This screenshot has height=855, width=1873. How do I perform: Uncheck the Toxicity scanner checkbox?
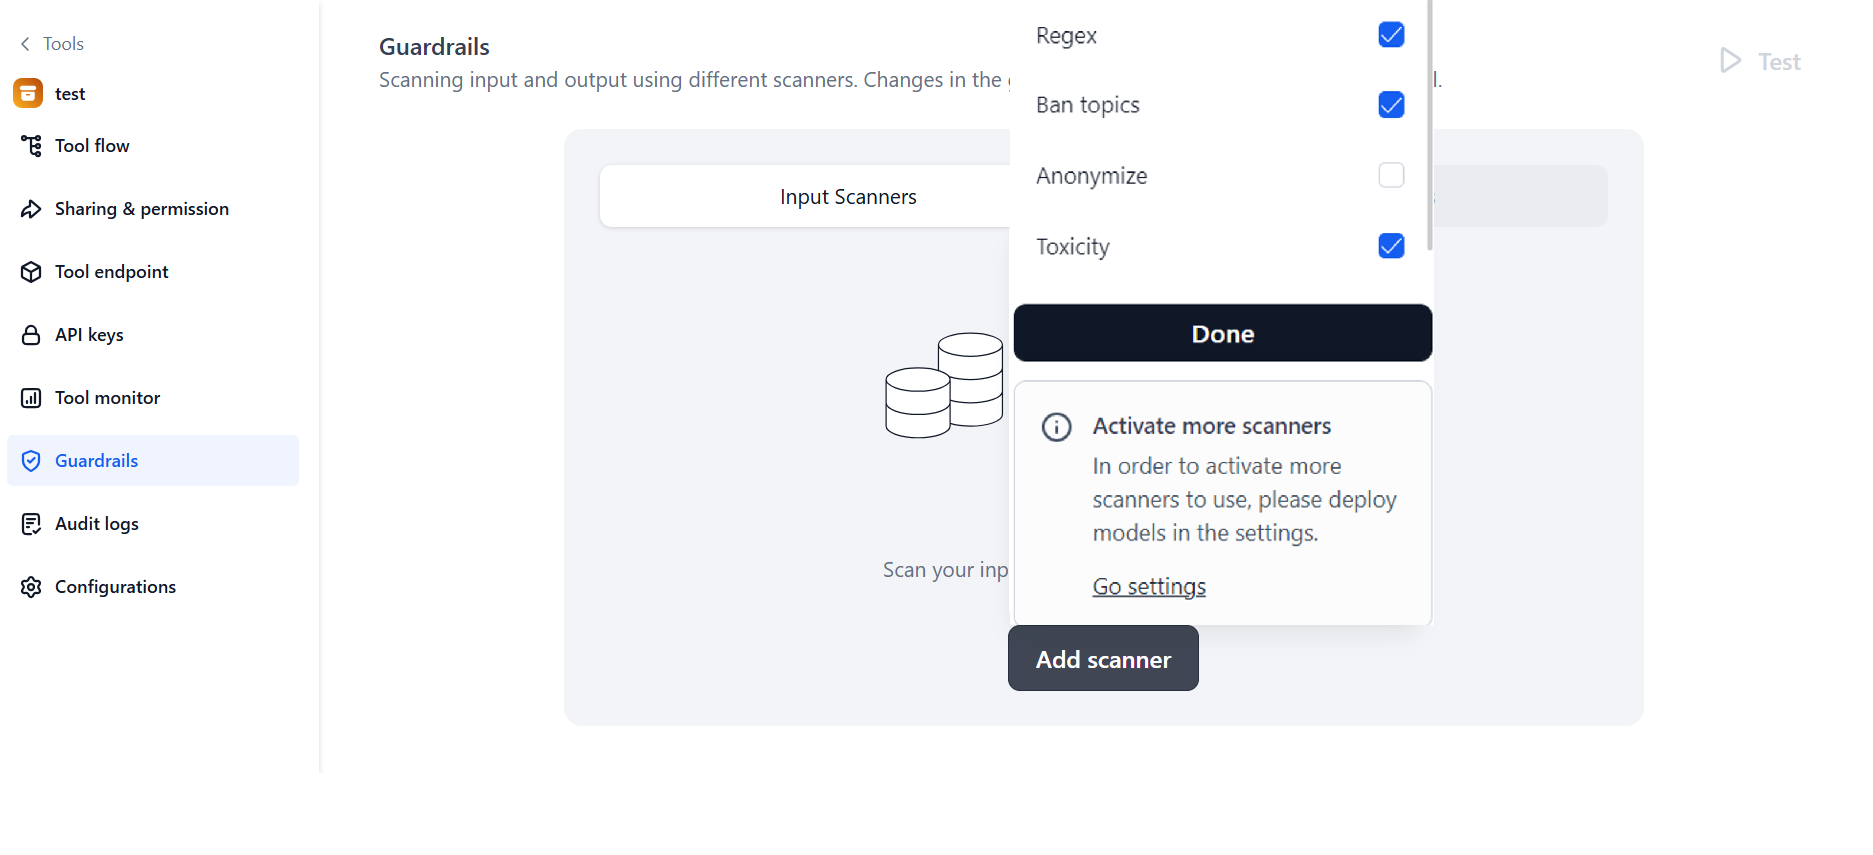pos(1391,246)
